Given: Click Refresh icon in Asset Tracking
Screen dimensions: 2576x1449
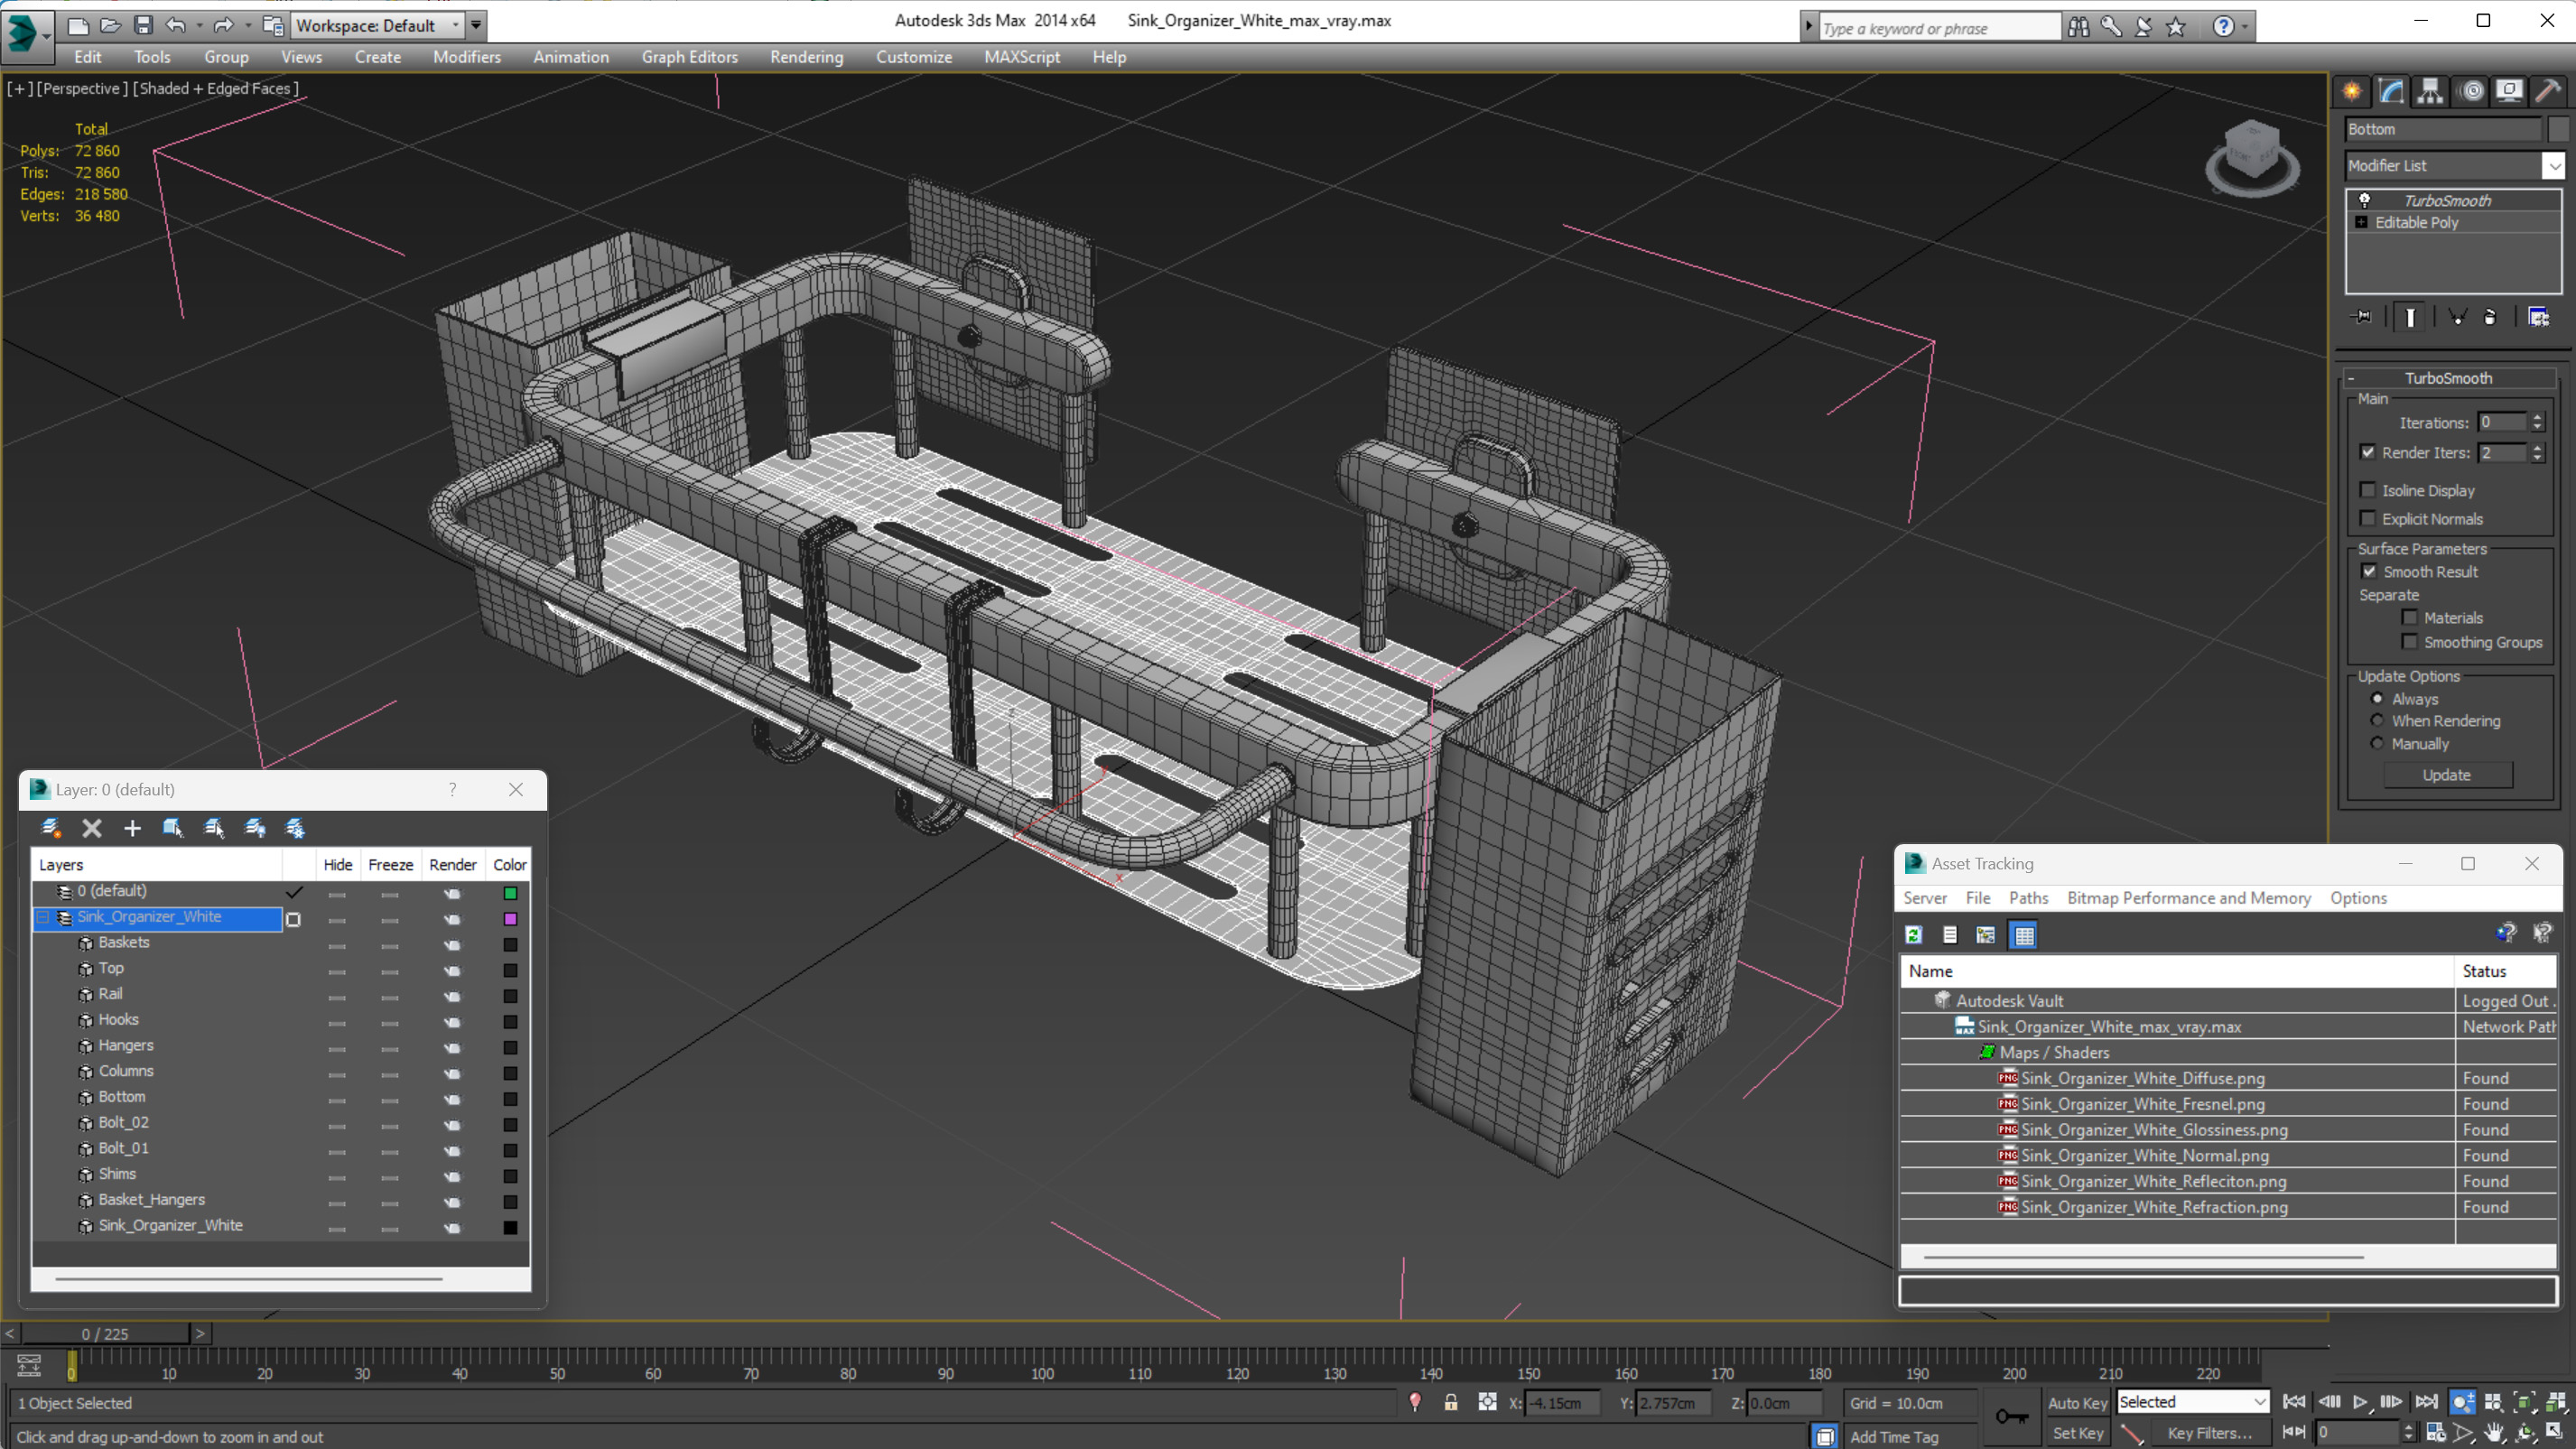Looking at the screenshot, I should pyautogui.click(x=1913, y=935).
